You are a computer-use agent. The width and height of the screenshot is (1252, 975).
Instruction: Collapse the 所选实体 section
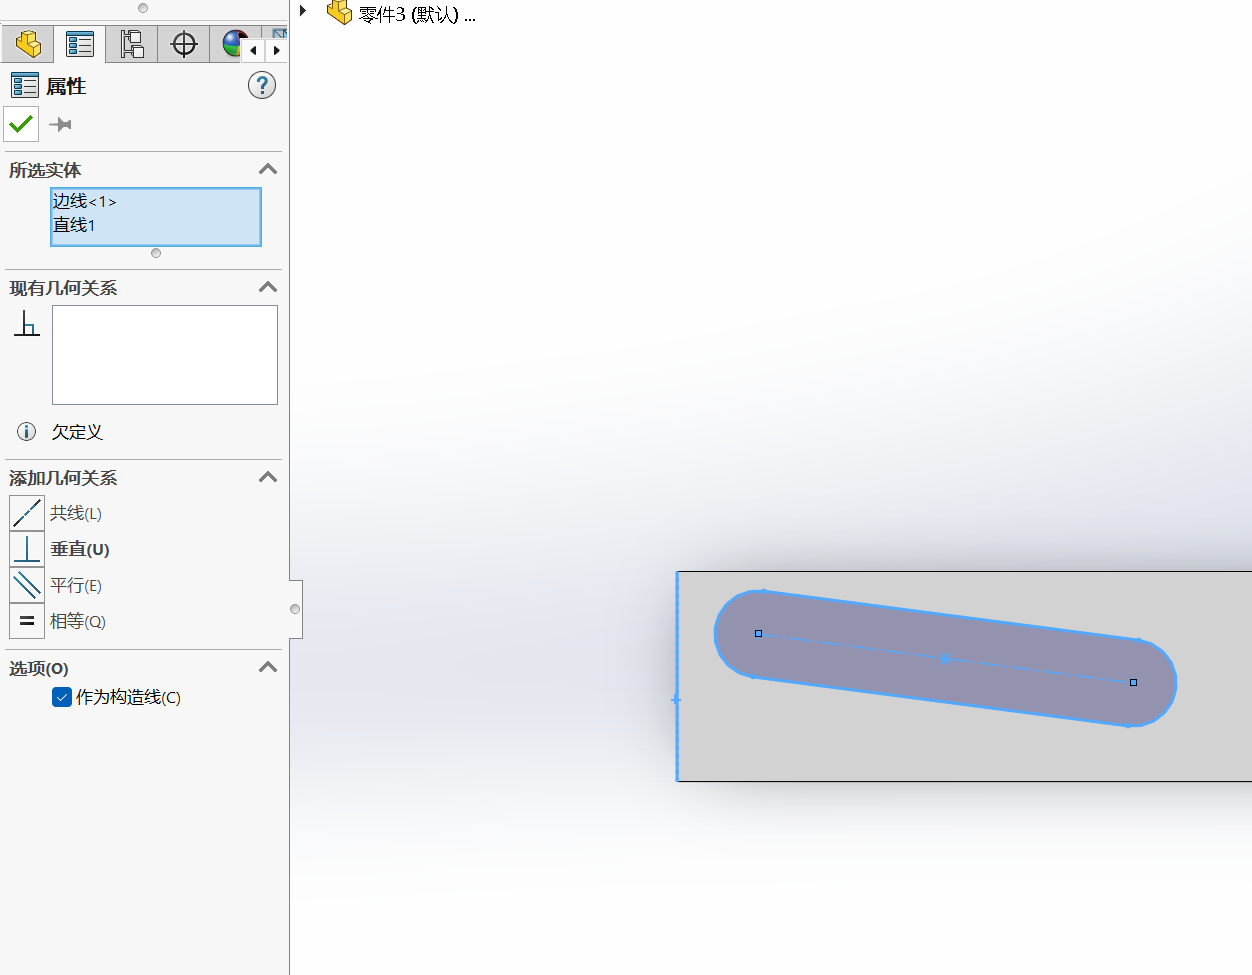click(x=267, y=169)
